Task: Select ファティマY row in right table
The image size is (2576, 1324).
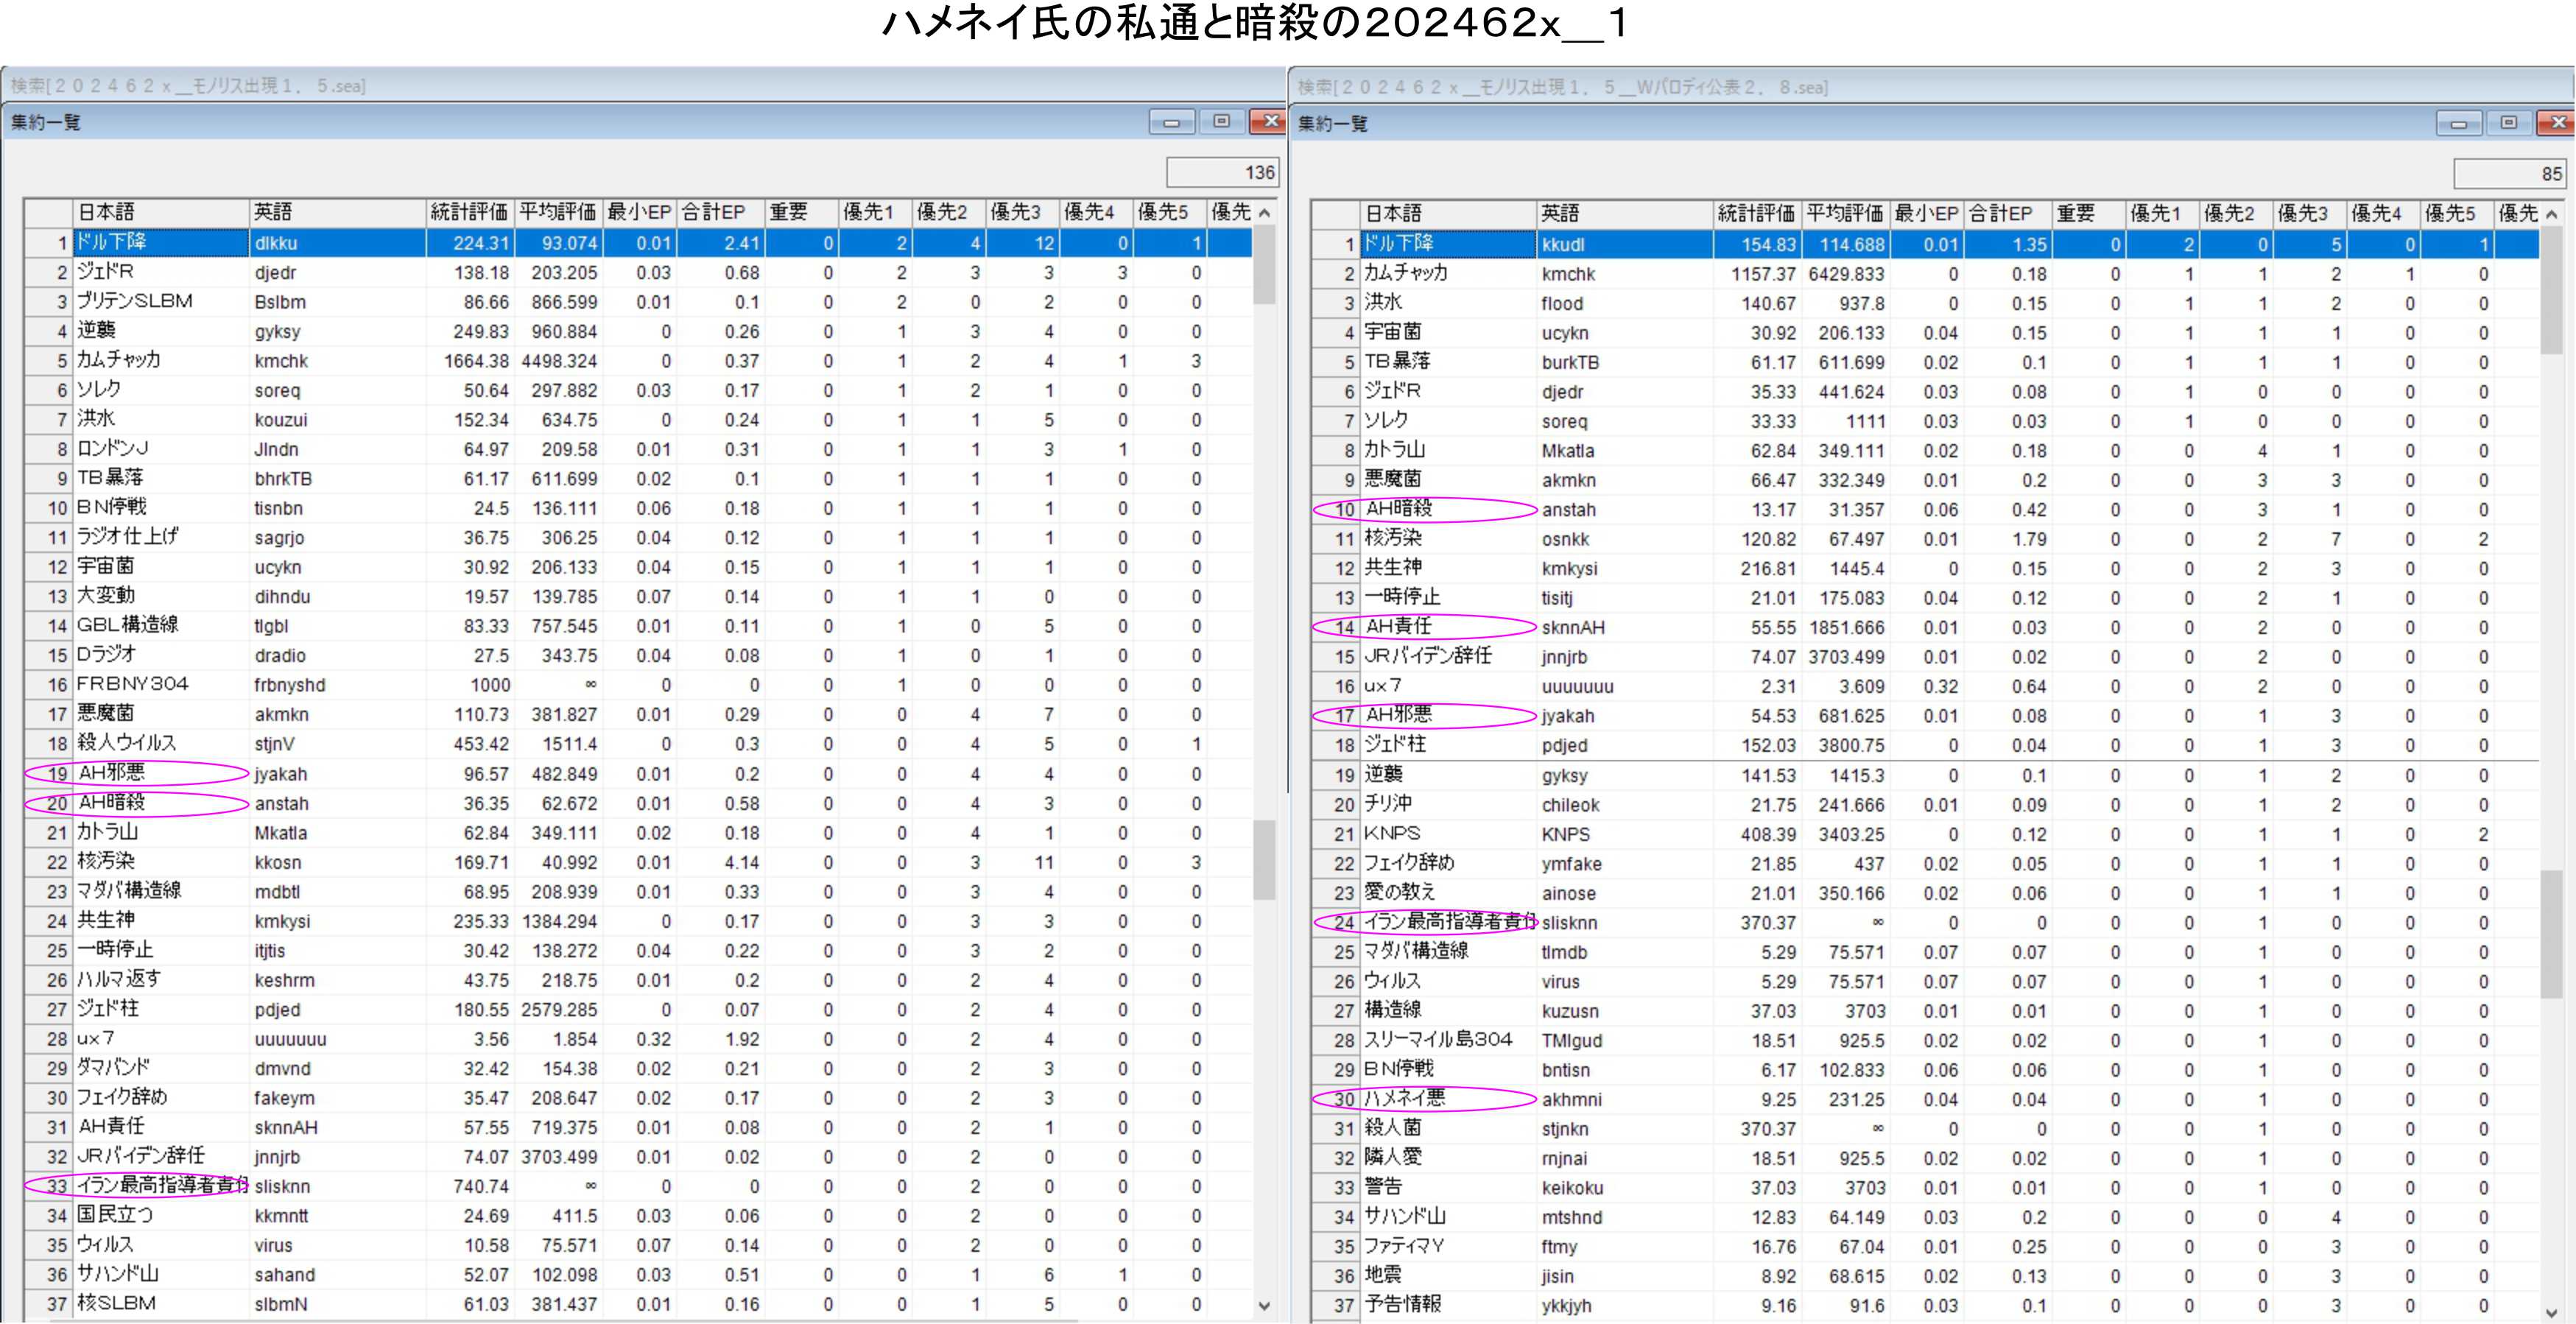Action: (x=1925, y=1247)
